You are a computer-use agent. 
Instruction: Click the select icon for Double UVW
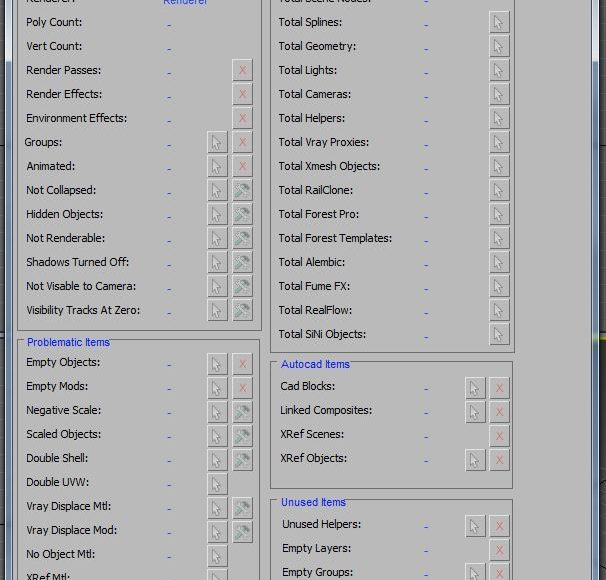217,484
